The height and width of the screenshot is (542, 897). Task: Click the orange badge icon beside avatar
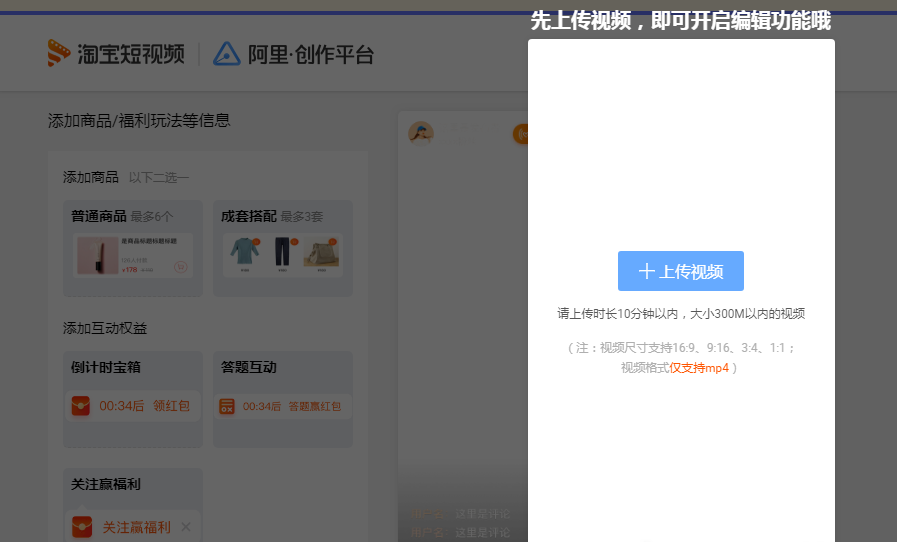[520, 134]
